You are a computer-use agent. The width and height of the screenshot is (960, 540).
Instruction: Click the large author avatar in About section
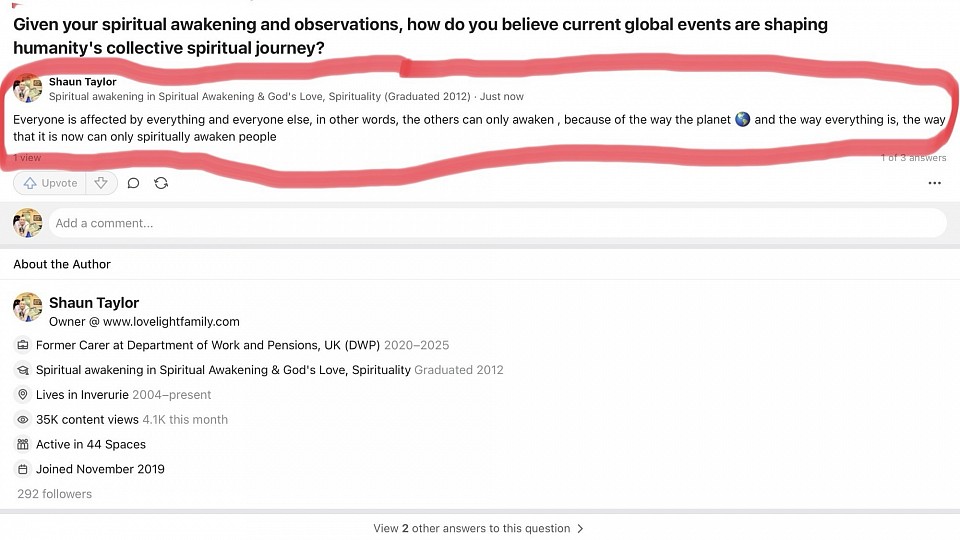(x=27, y=307)
